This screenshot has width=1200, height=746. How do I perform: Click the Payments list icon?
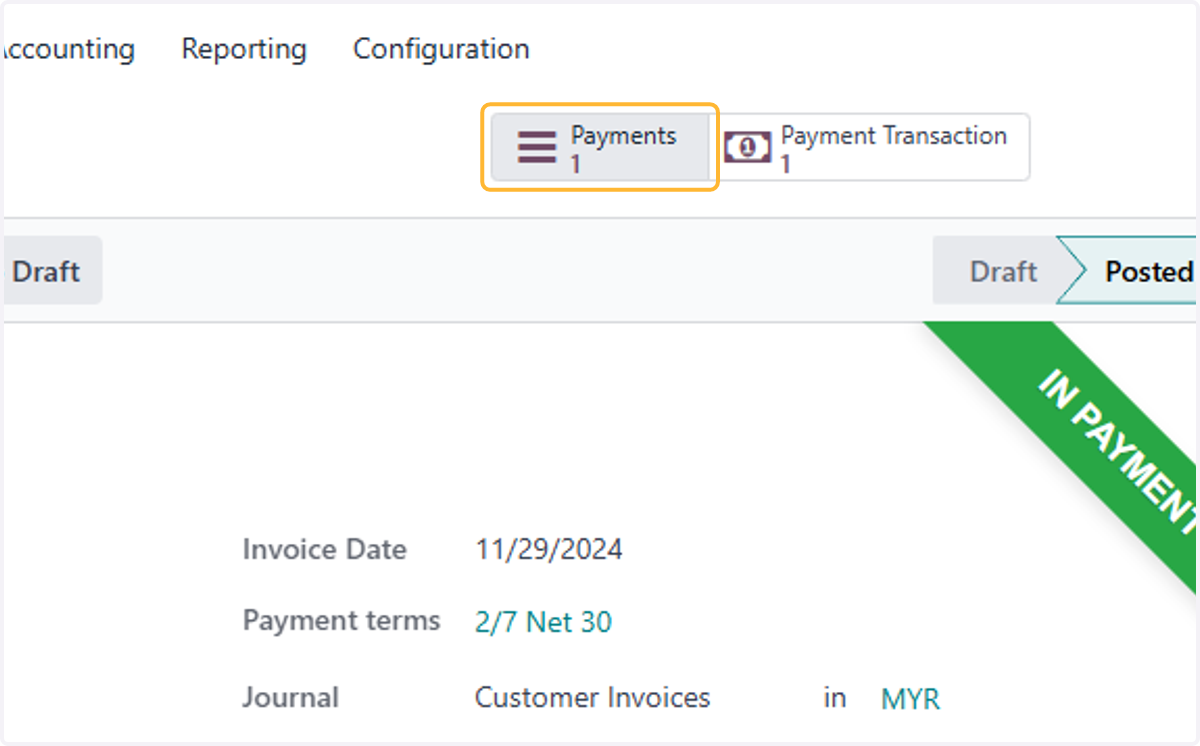(537, 147)
